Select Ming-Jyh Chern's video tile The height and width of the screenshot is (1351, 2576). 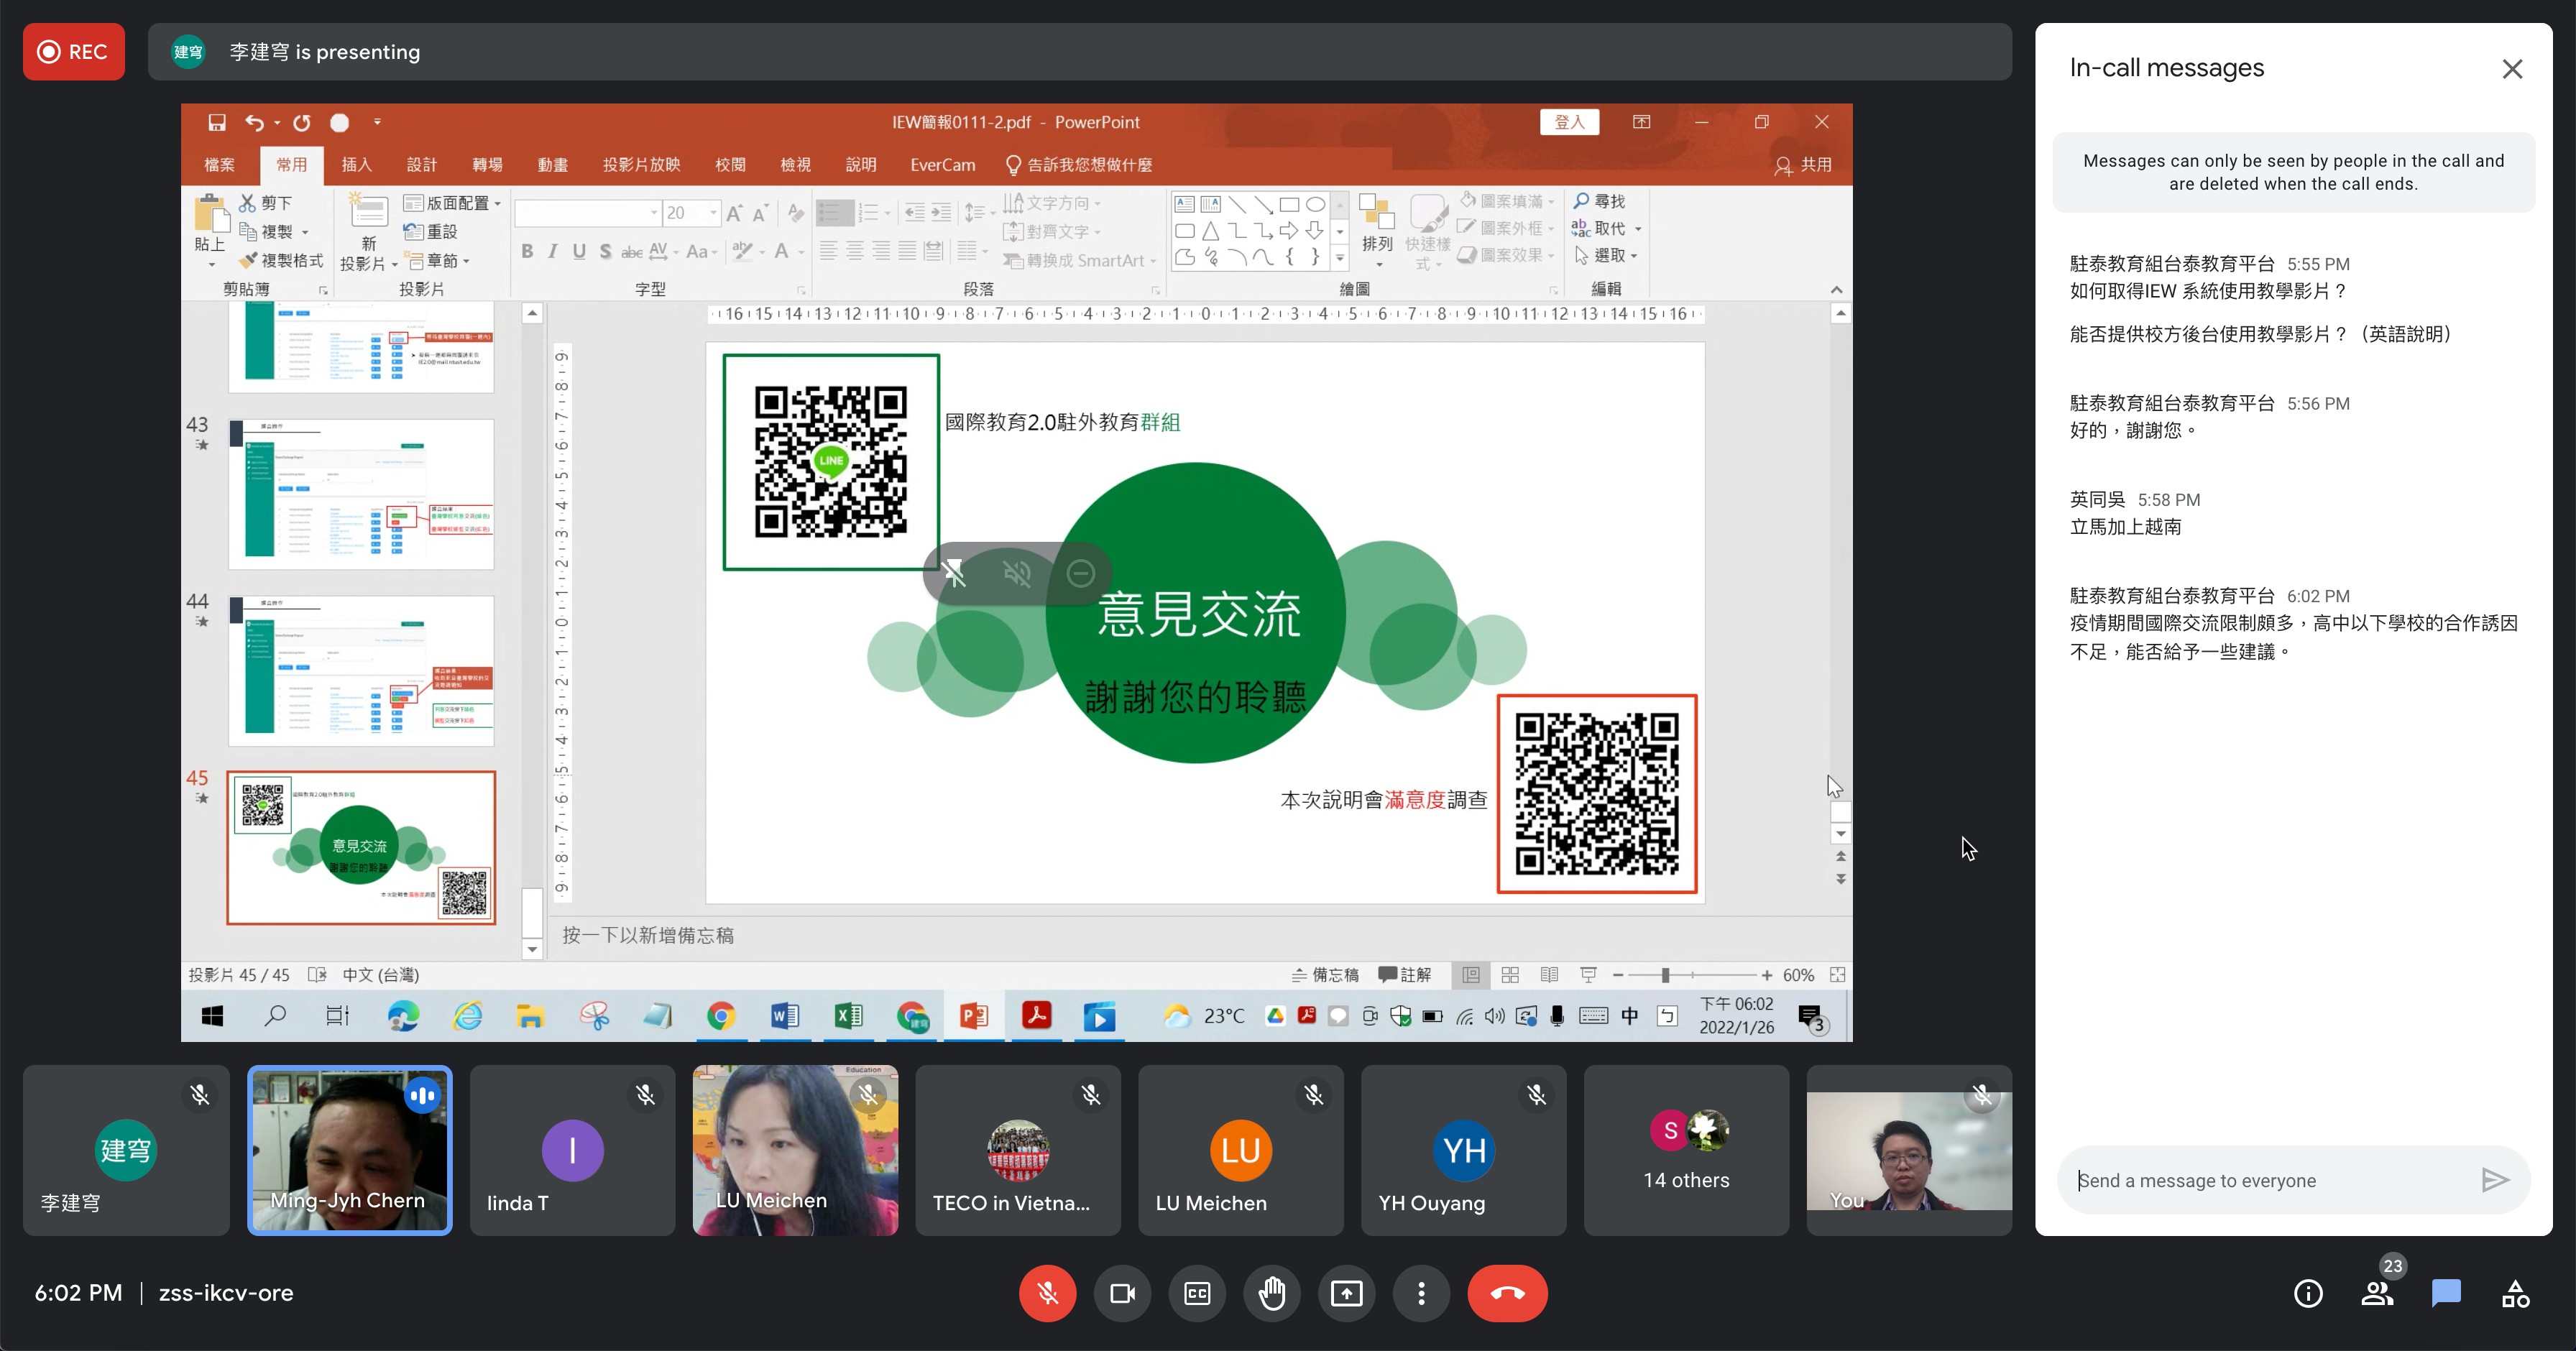click(x=350, y=1150)
